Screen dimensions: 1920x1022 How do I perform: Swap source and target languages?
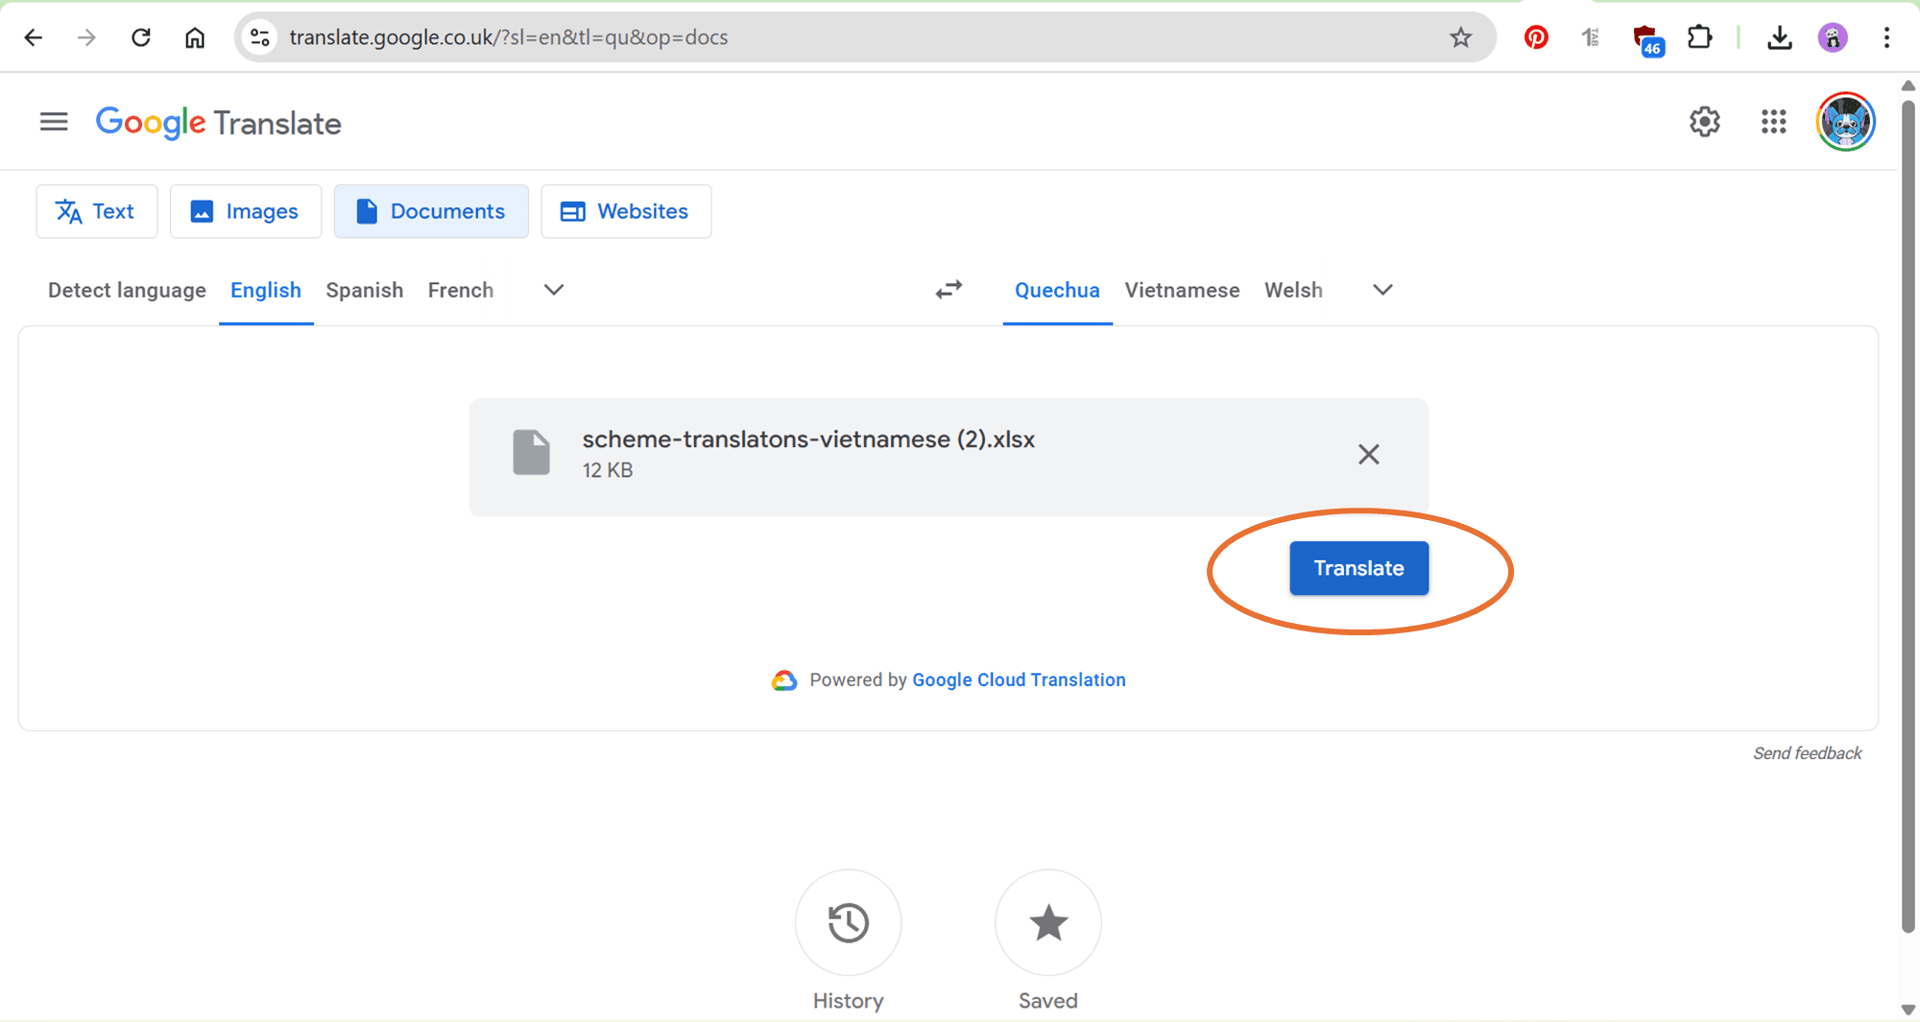948,290
